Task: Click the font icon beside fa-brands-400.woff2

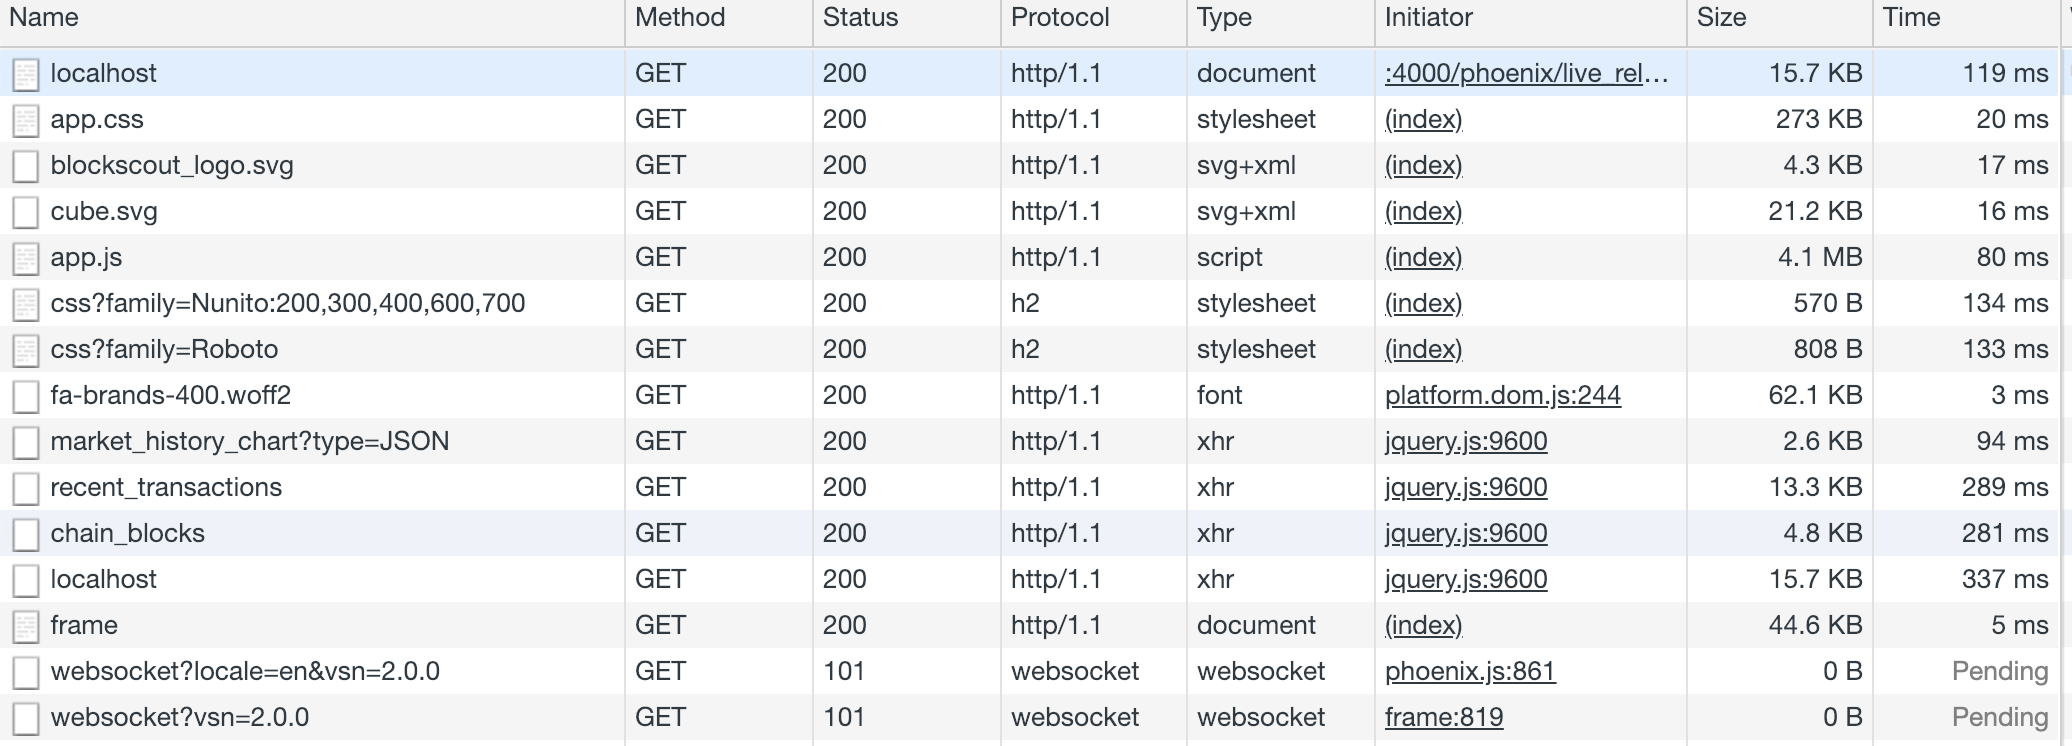Action: click(x=27, y=394)
